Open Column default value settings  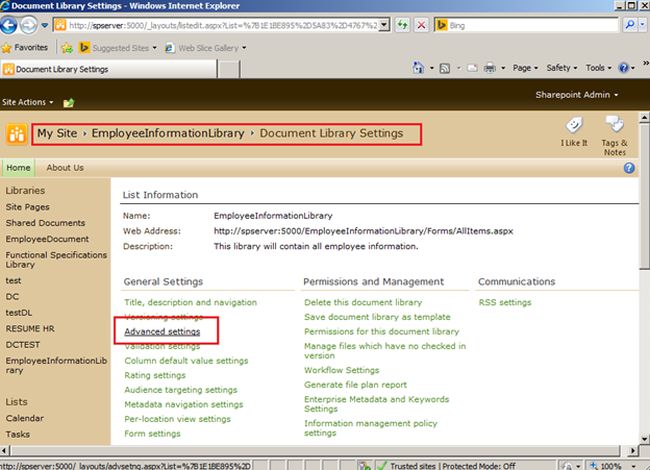pyautogui.click(x=186, y=360)
